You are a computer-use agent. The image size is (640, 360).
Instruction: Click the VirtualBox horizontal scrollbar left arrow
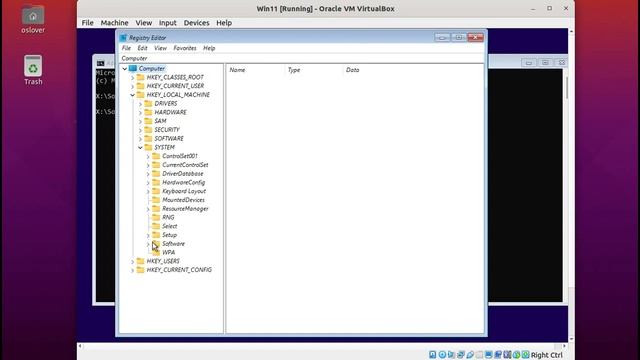pyautogui.click(x=80, y=346)
